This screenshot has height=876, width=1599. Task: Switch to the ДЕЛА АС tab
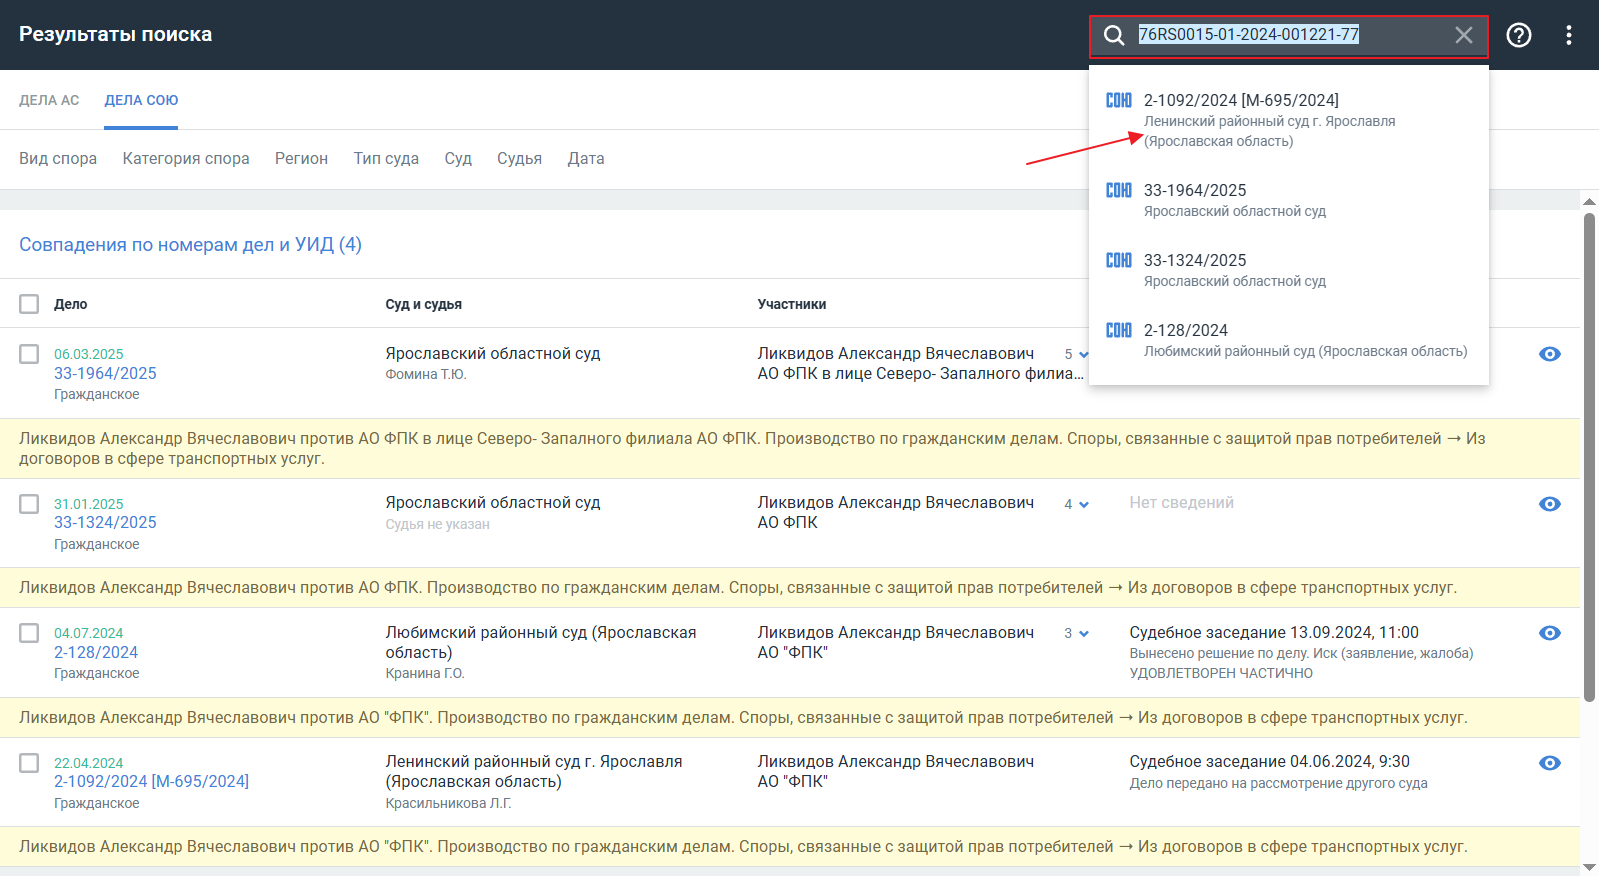coord(49,100)
